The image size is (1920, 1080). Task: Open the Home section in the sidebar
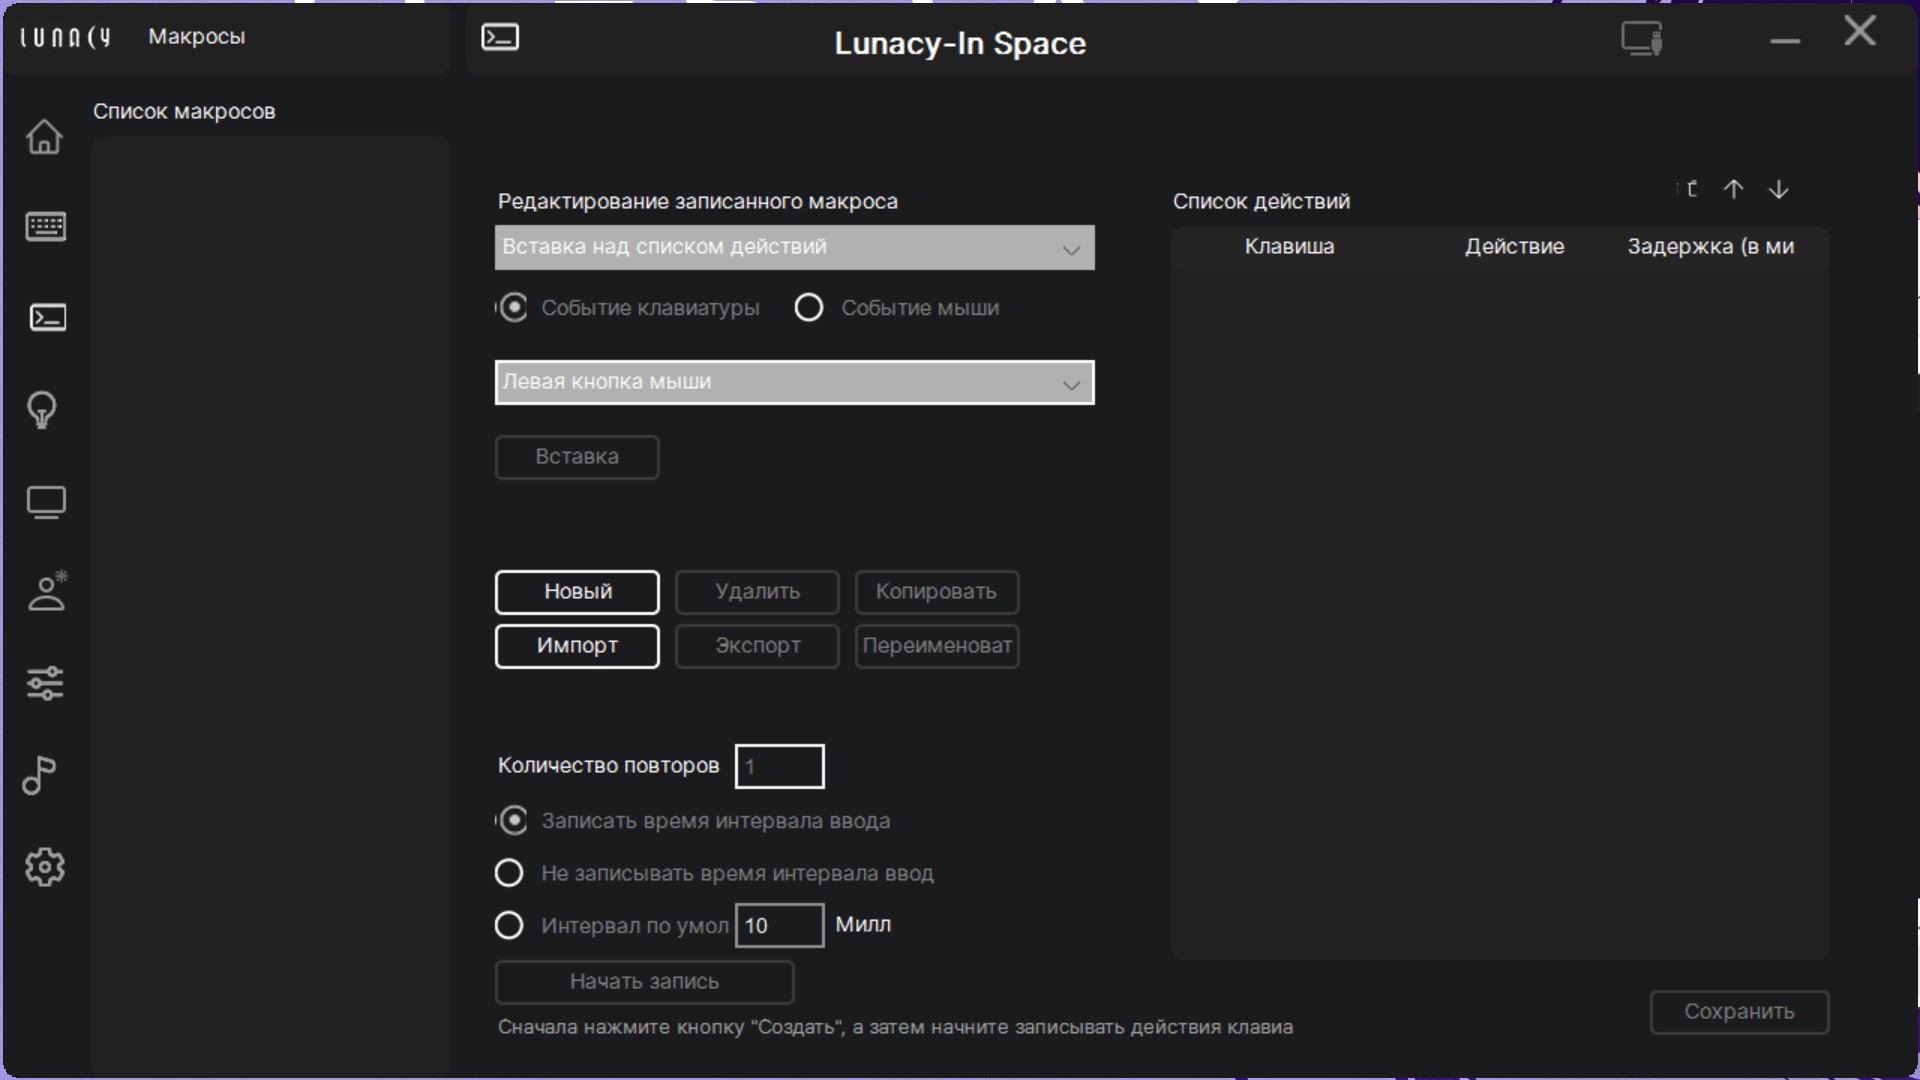click(44, 136)
